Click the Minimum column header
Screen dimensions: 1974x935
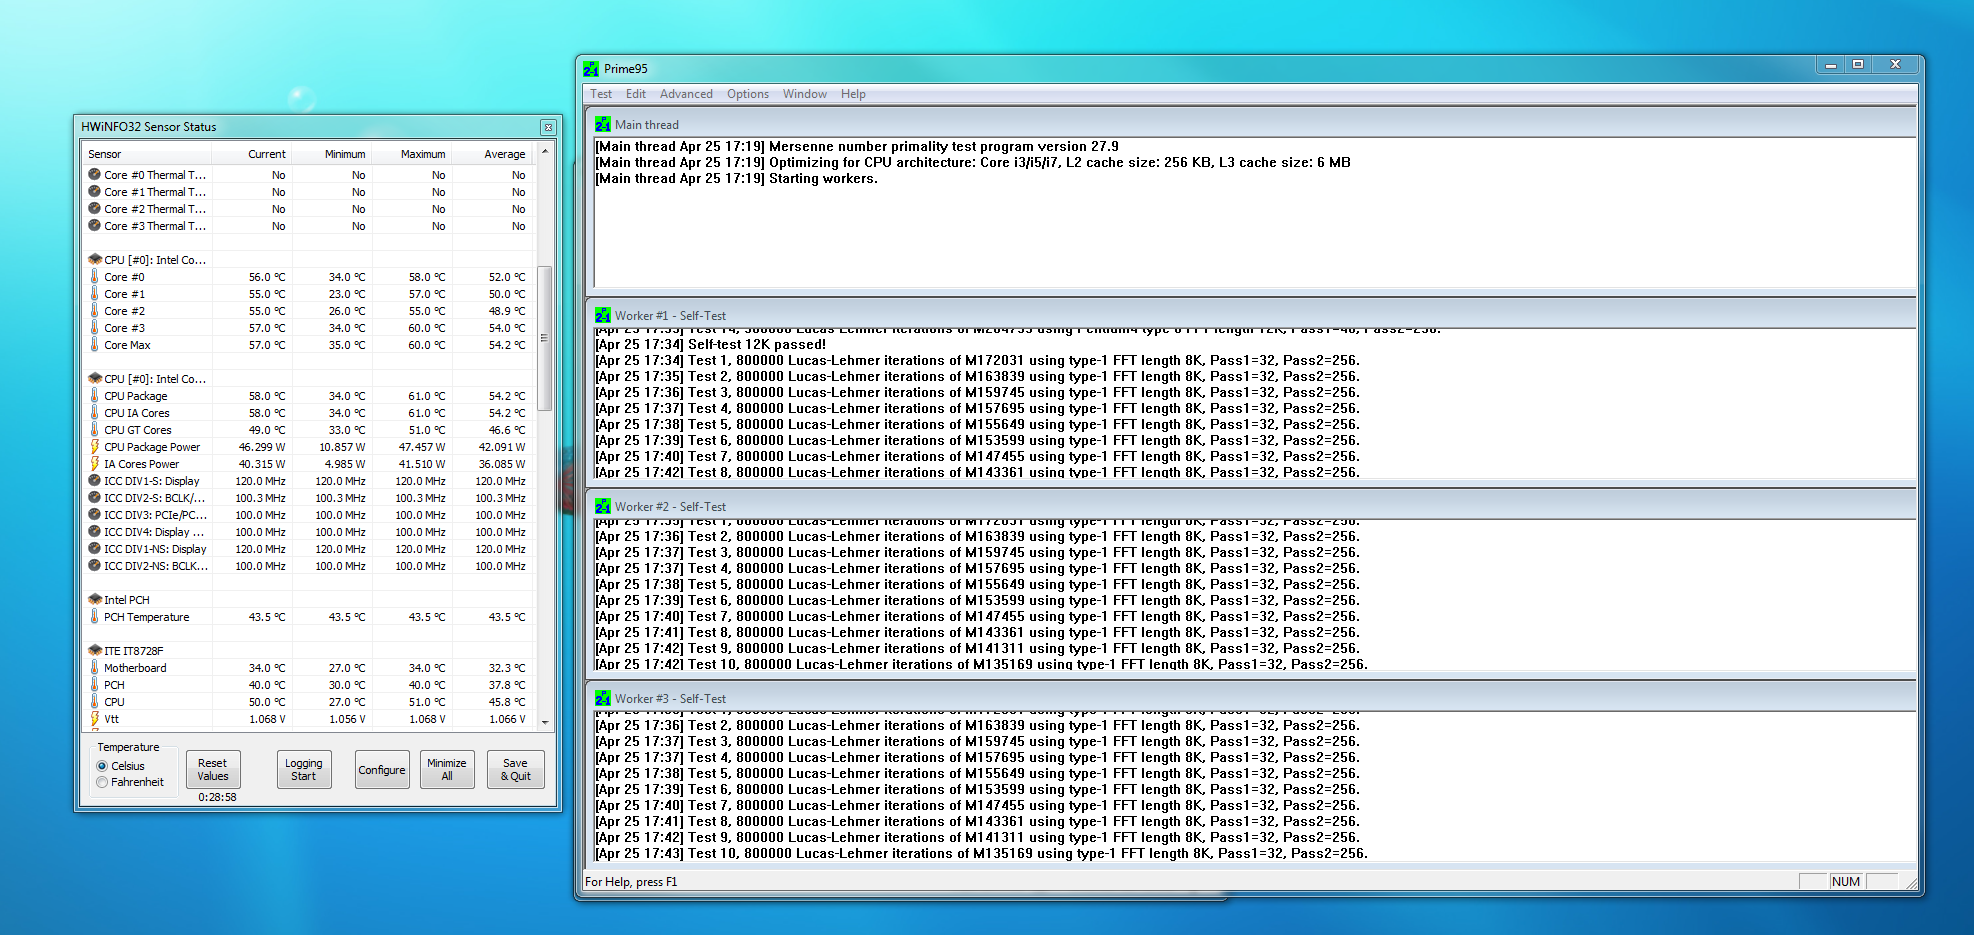332,154
